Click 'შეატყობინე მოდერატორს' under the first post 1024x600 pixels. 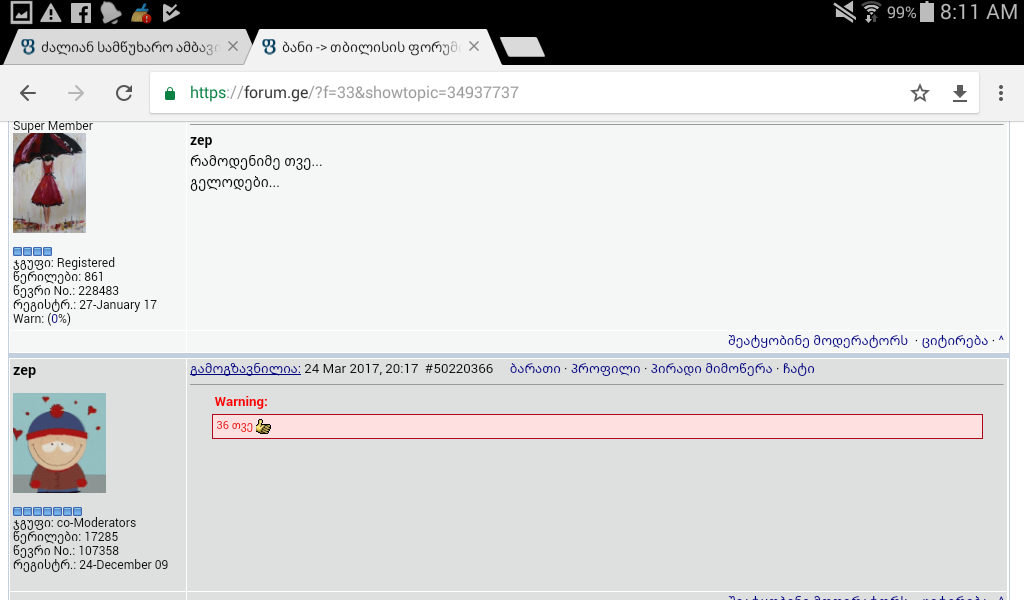point(818,341)
